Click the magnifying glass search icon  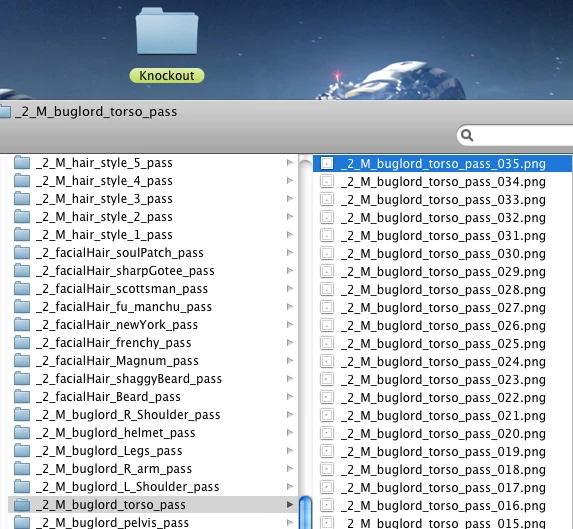coord(467,135)
